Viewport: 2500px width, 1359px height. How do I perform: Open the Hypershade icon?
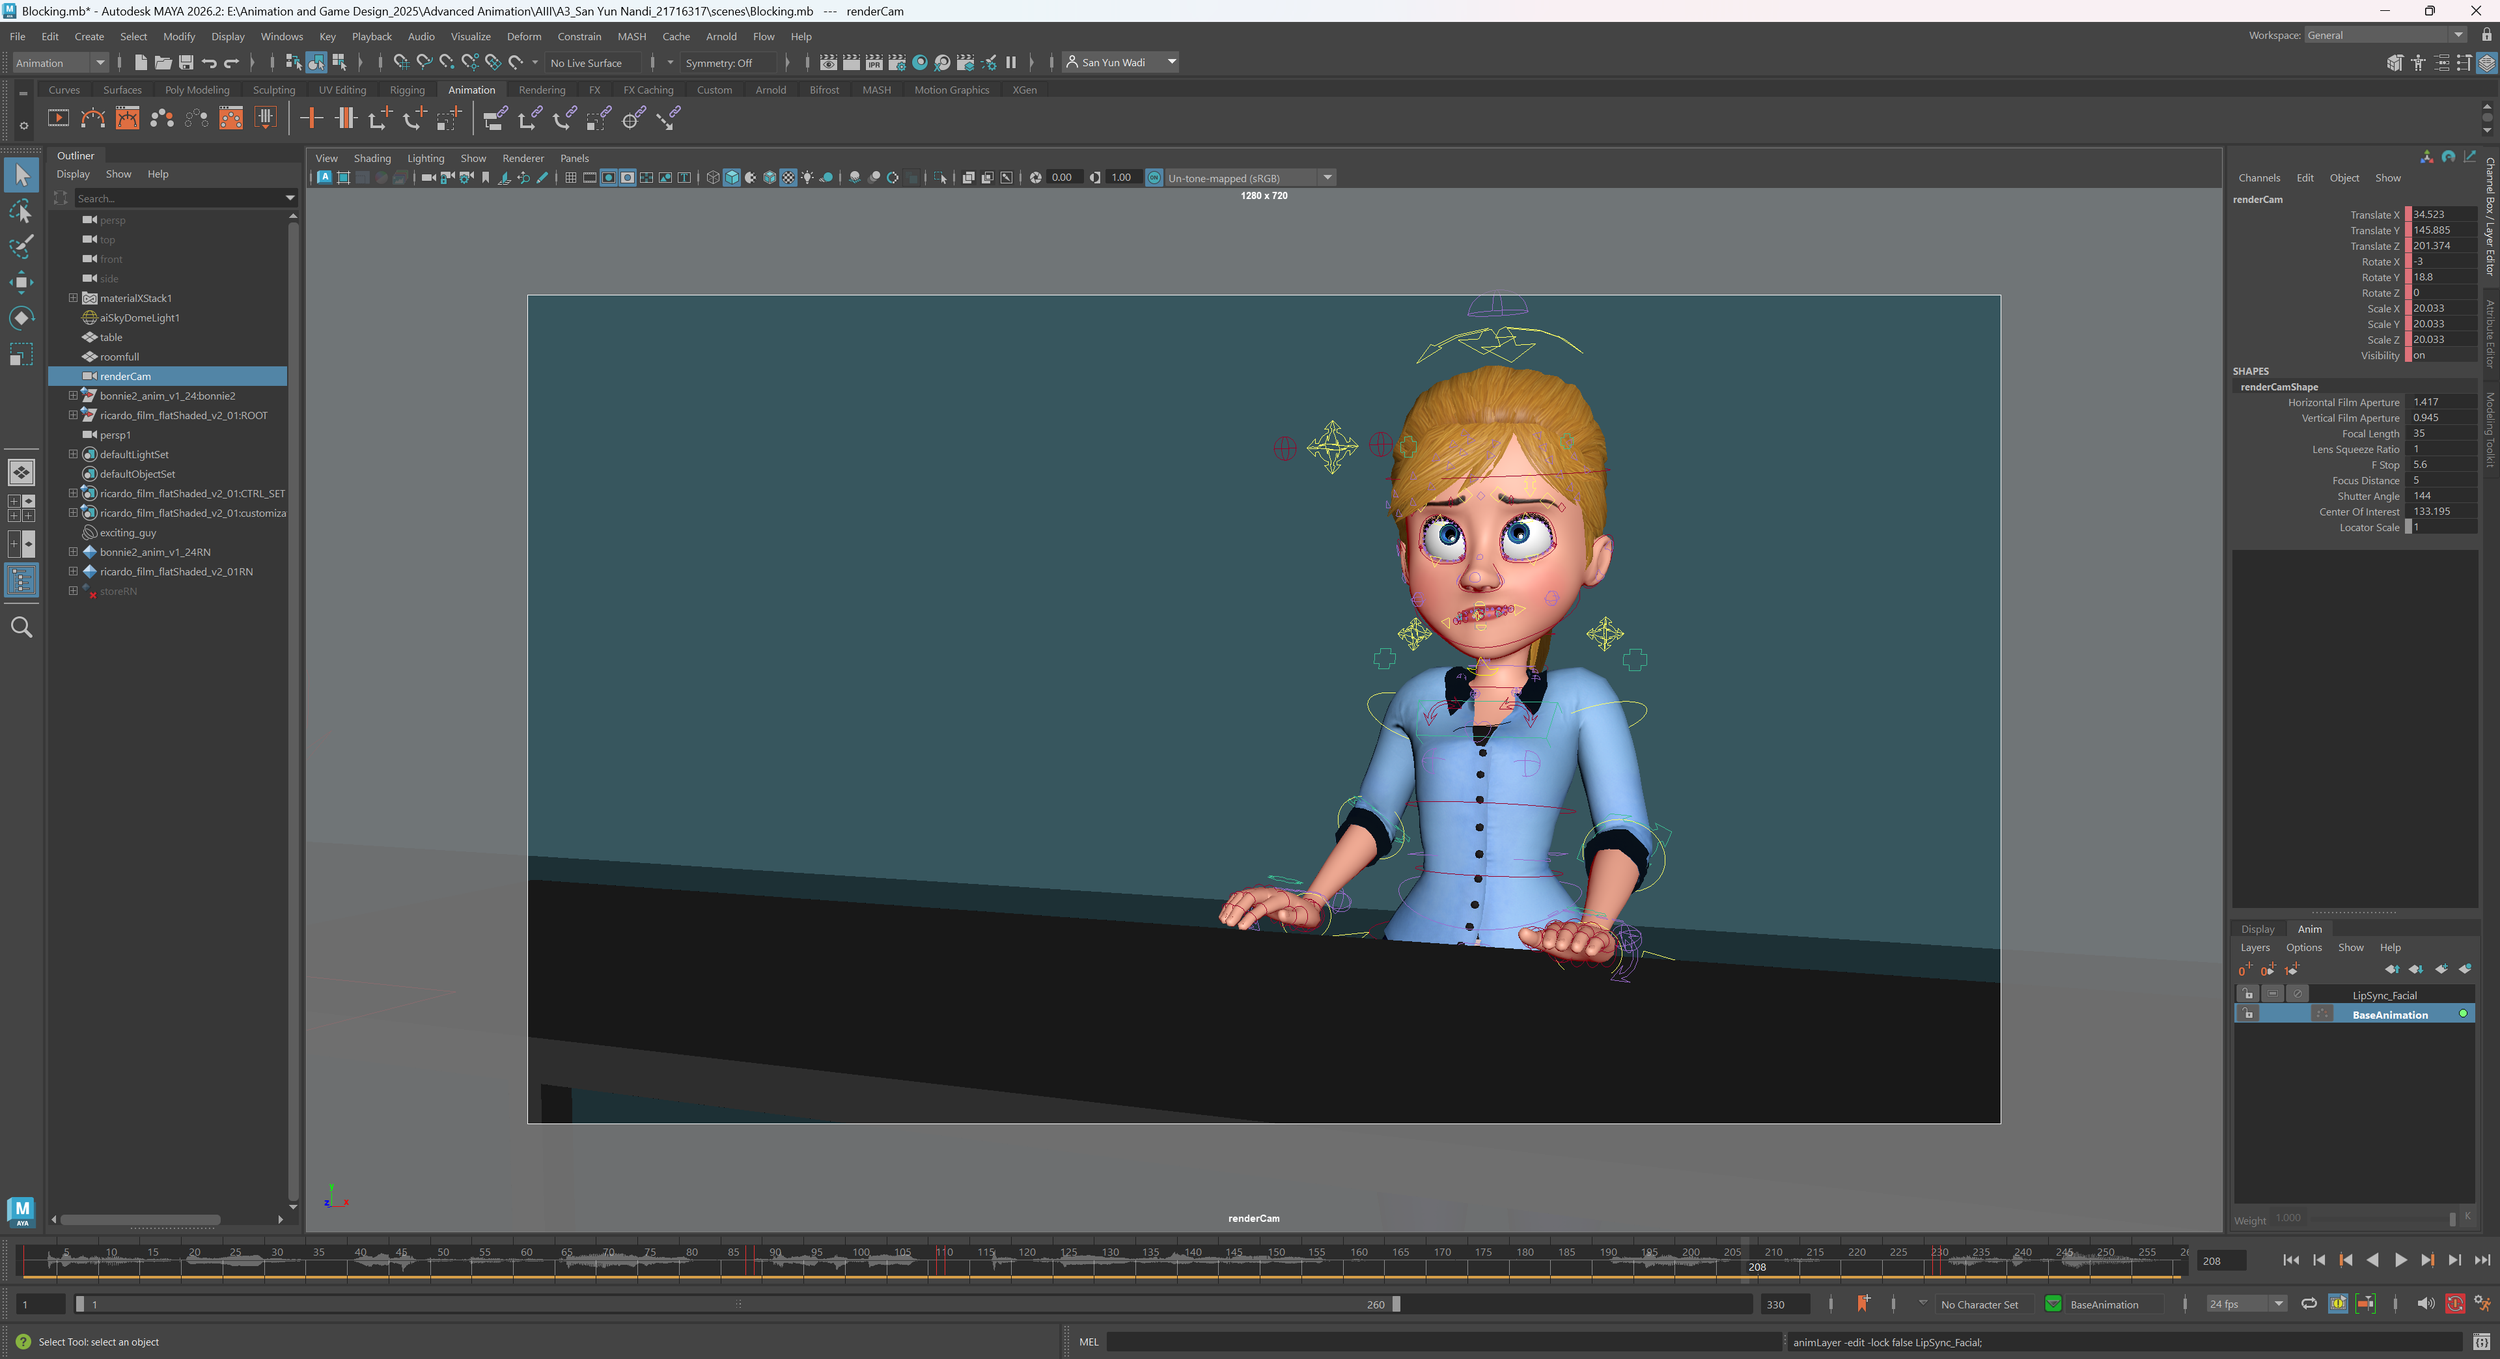click(920, 63)
